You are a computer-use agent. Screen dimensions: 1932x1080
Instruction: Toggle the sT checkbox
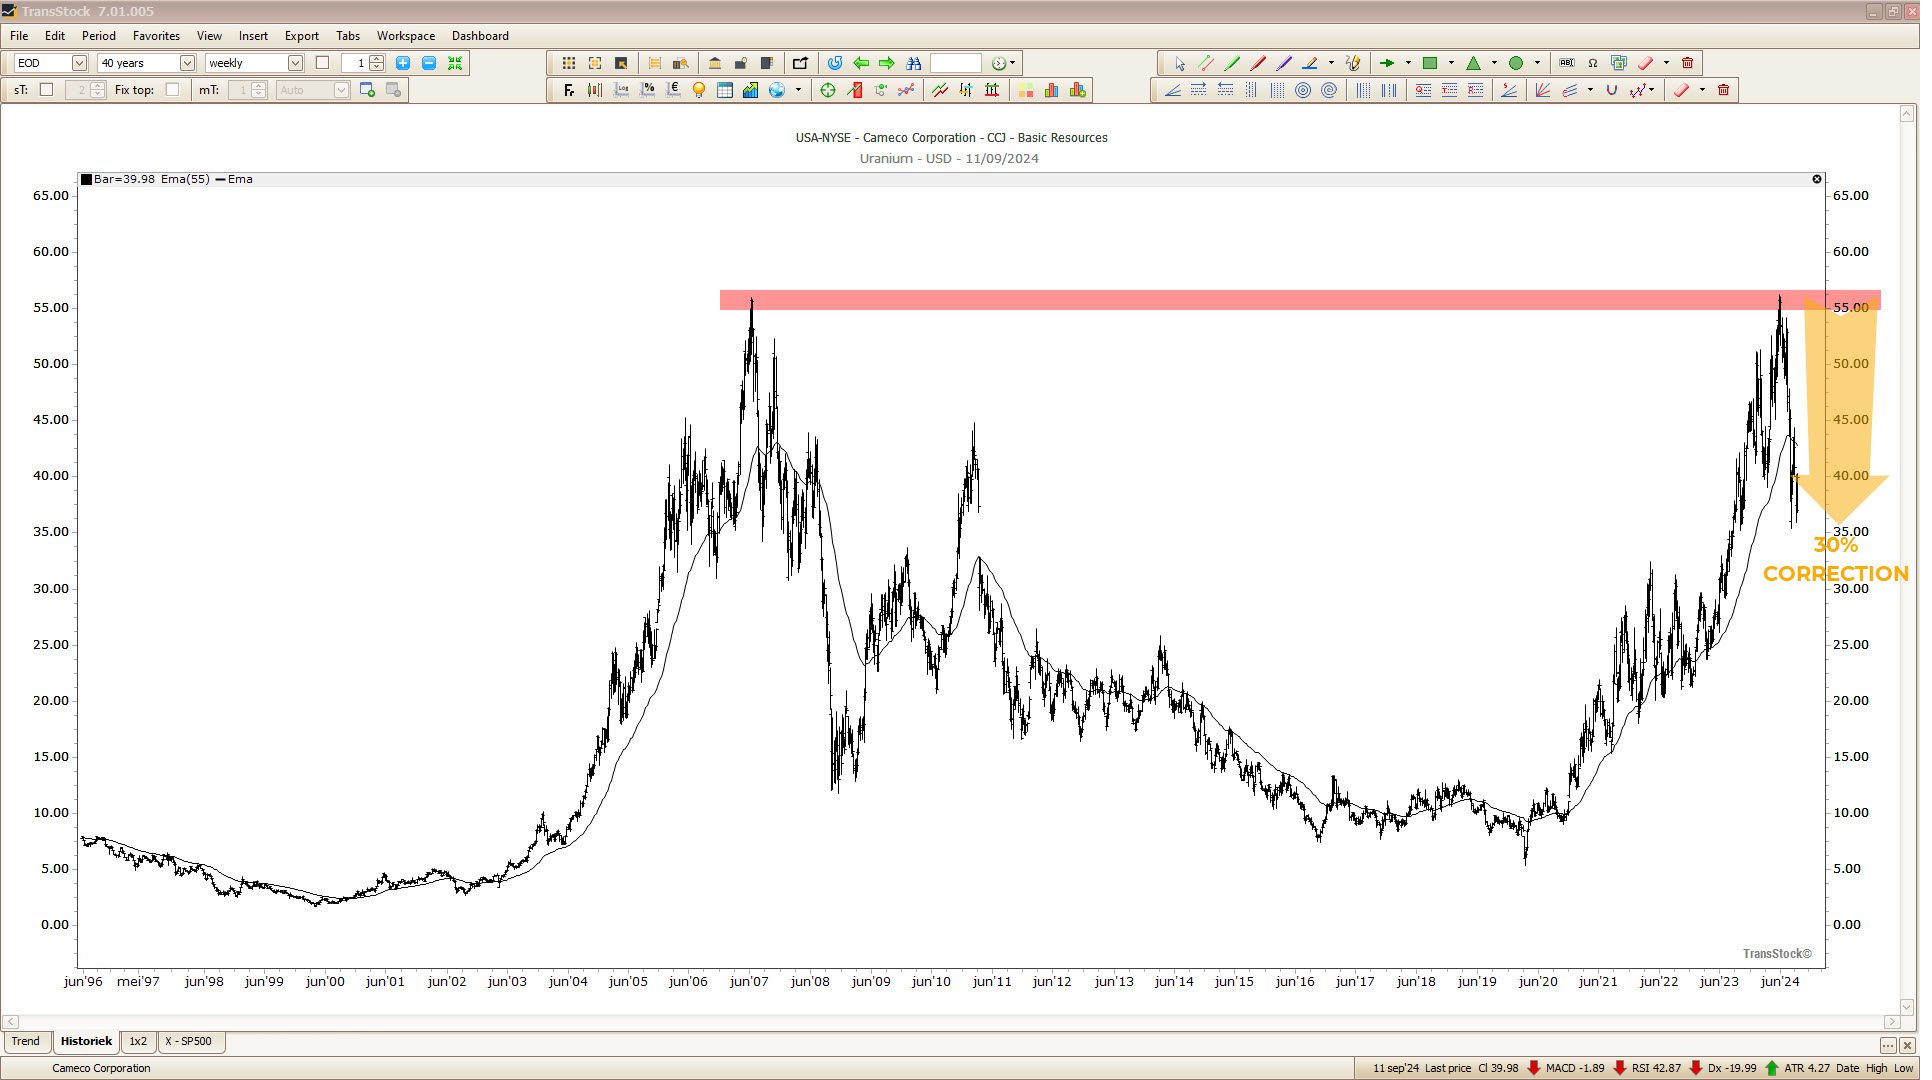pos(46,90)
